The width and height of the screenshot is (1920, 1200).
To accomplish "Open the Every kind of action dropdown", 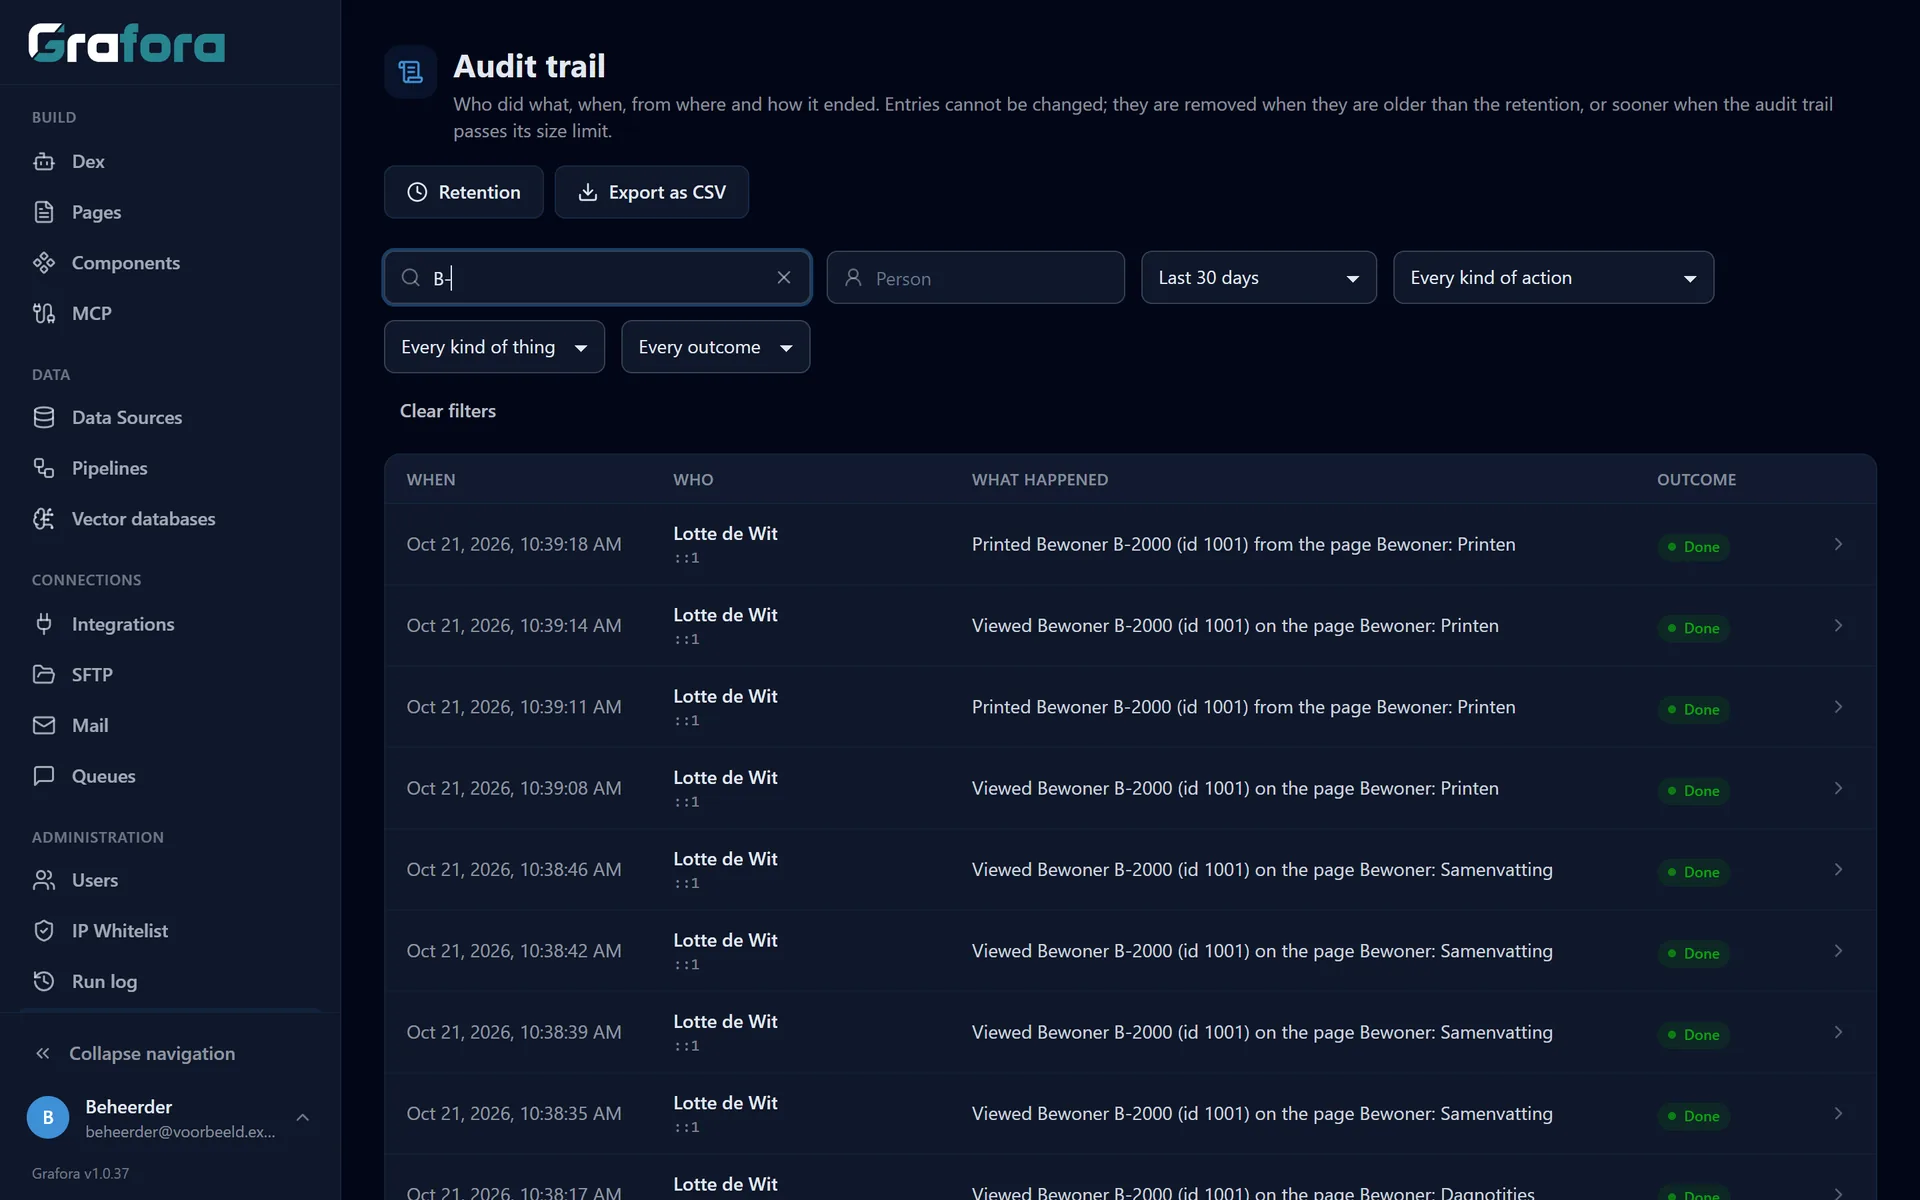I will (1553, 278).
